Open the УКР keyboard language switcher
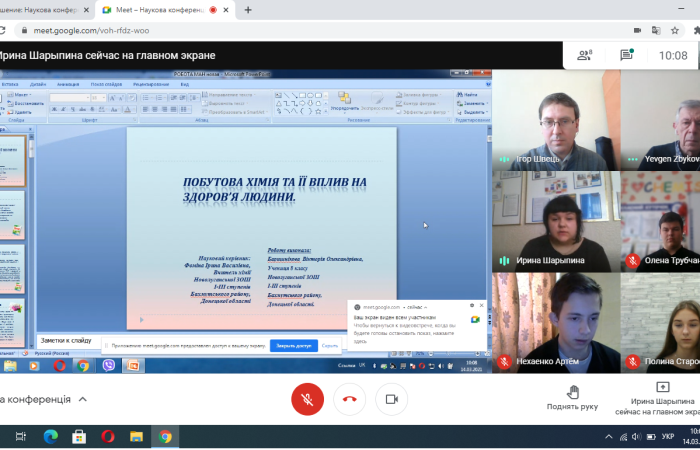Screen dimensions: 700x450 pyautogui.click(x=669, y=437)
